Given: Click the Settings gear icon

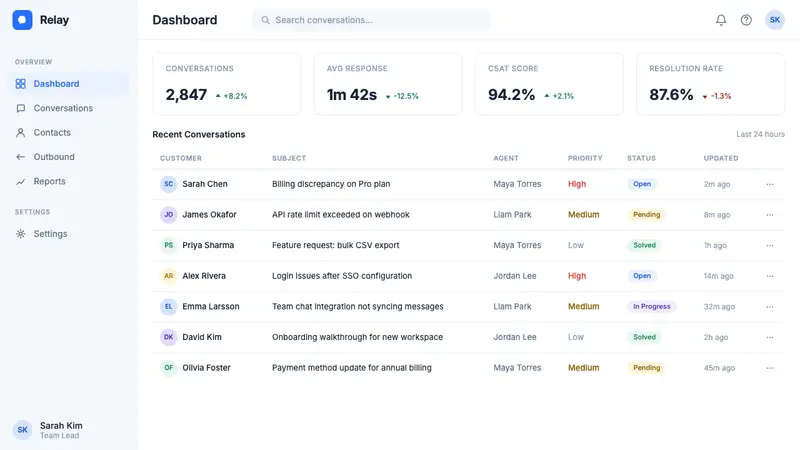Looking at the screenshot, I should [x=20, y=234].
